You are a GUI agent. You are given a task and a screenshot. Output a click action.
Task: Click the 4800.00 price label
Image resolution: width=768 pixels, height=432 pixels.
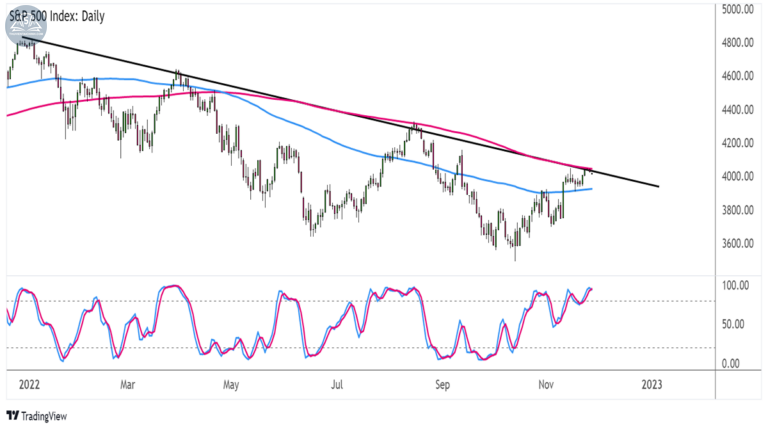pyautogui.click(x=738, y=43)
